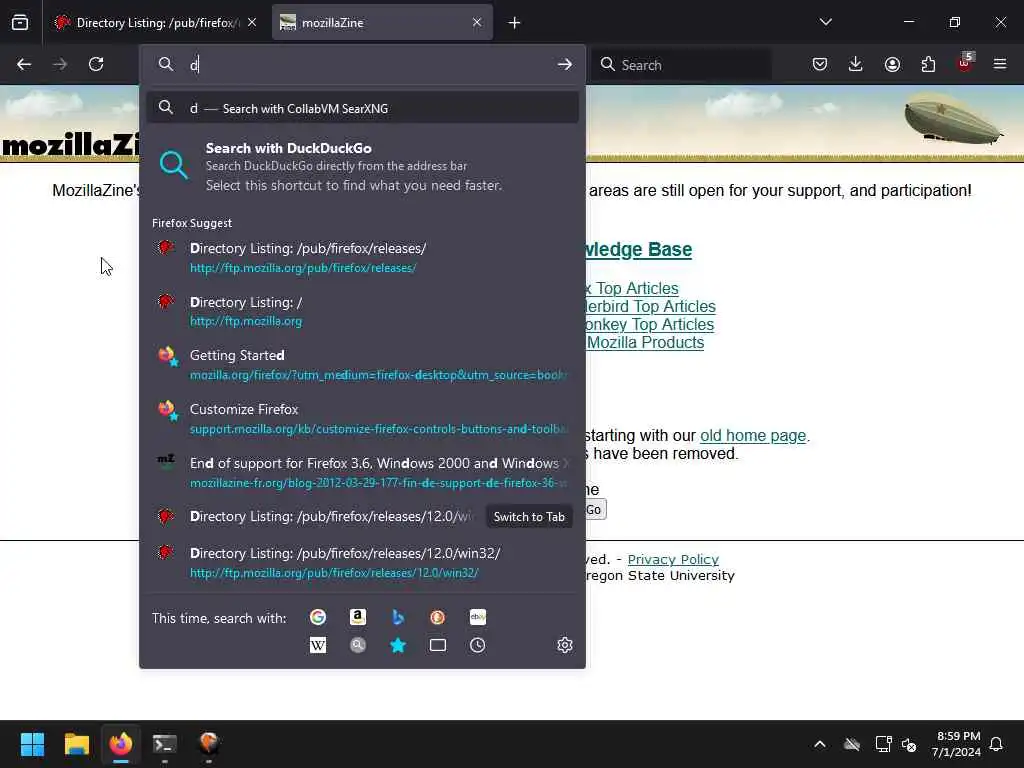1024x768 pixels.
Task: Open the Knowledge Base heading link
Action: pyautogui.click(x=639, y=249)
